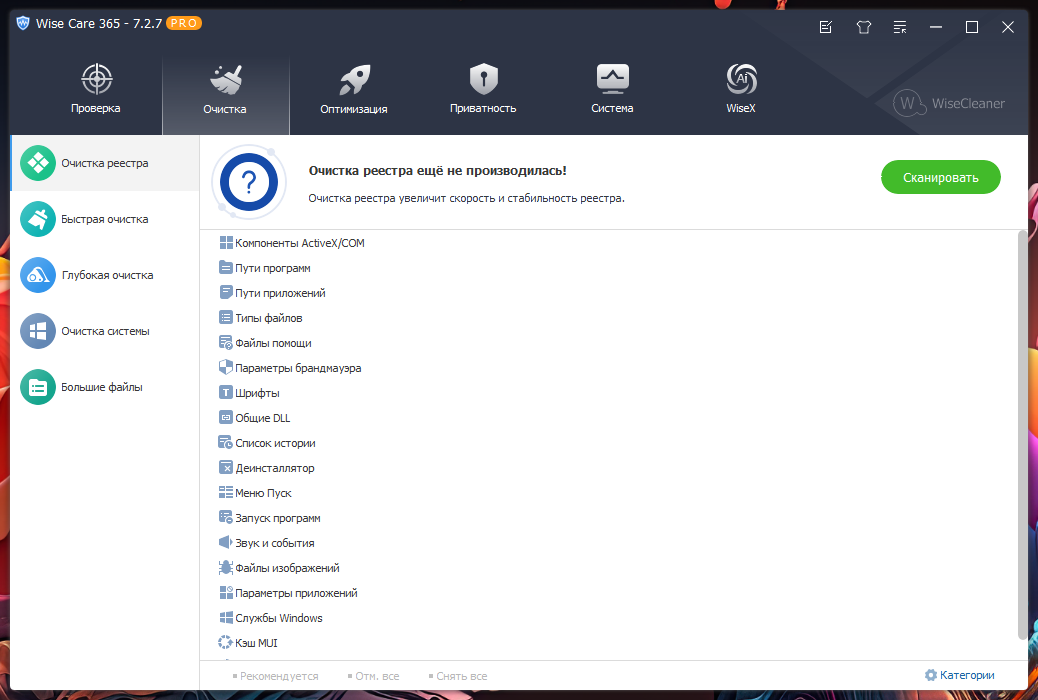Viewport: 1038px width, 700px height.
Task: Select the Параметры брандмауэра list item
Action: point(290,368)
